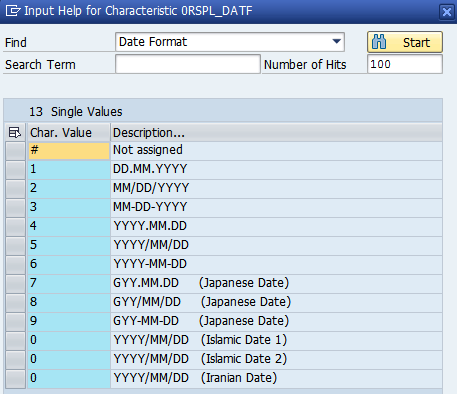Image resolution: width=457 pixels, height=394 pixels.
Task: Select row marker for MM/DD/YYYY
Action: point(15,189)
